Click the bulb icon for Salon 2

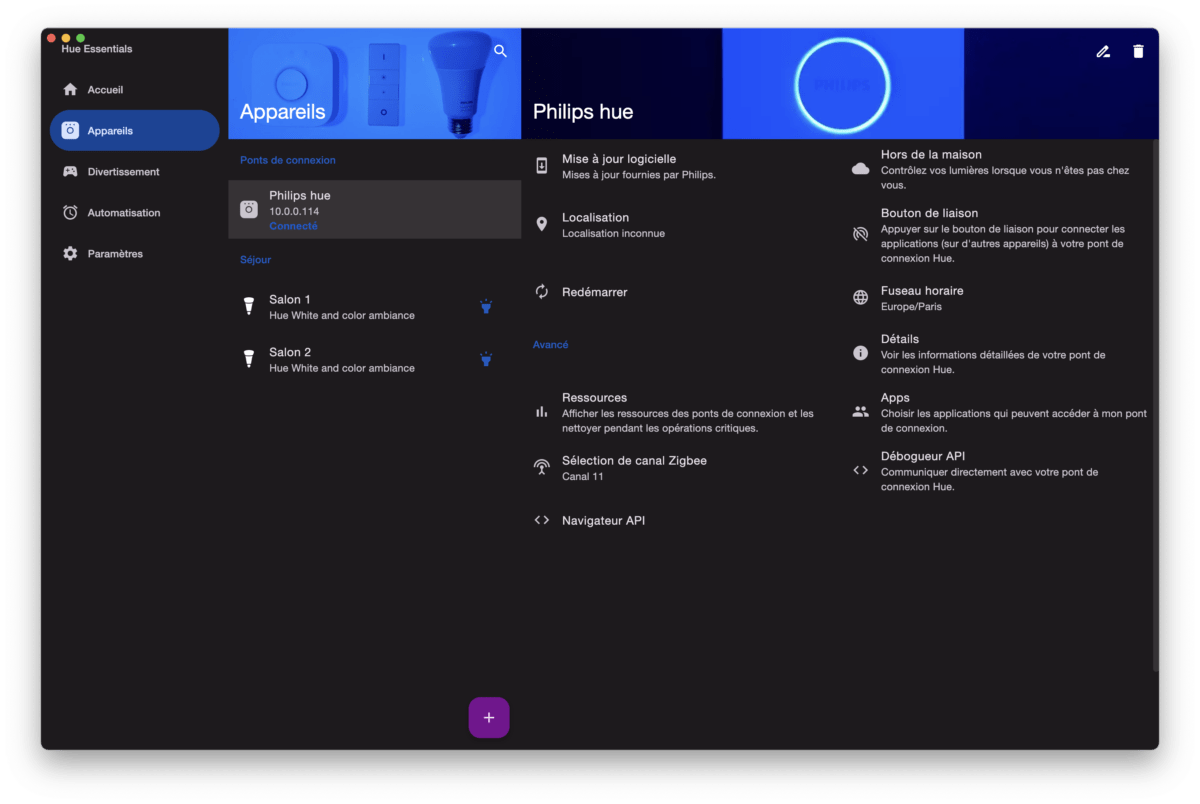point(249,359)
